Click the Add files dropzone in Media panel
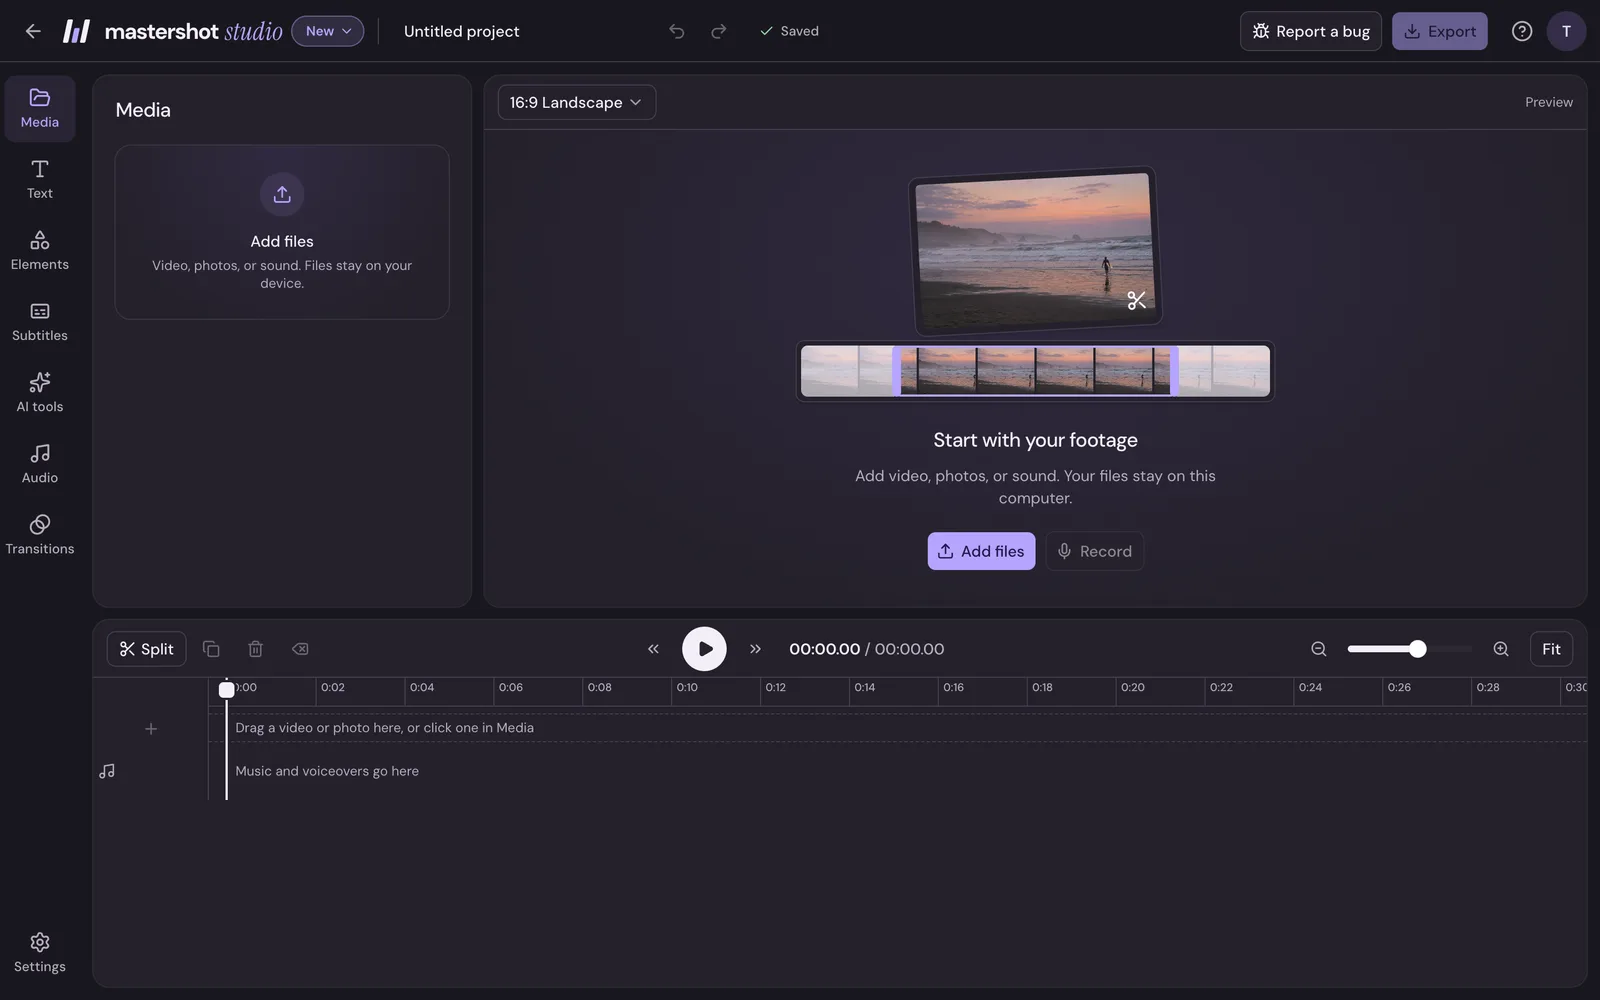1600x1000 pixels. 282,232
